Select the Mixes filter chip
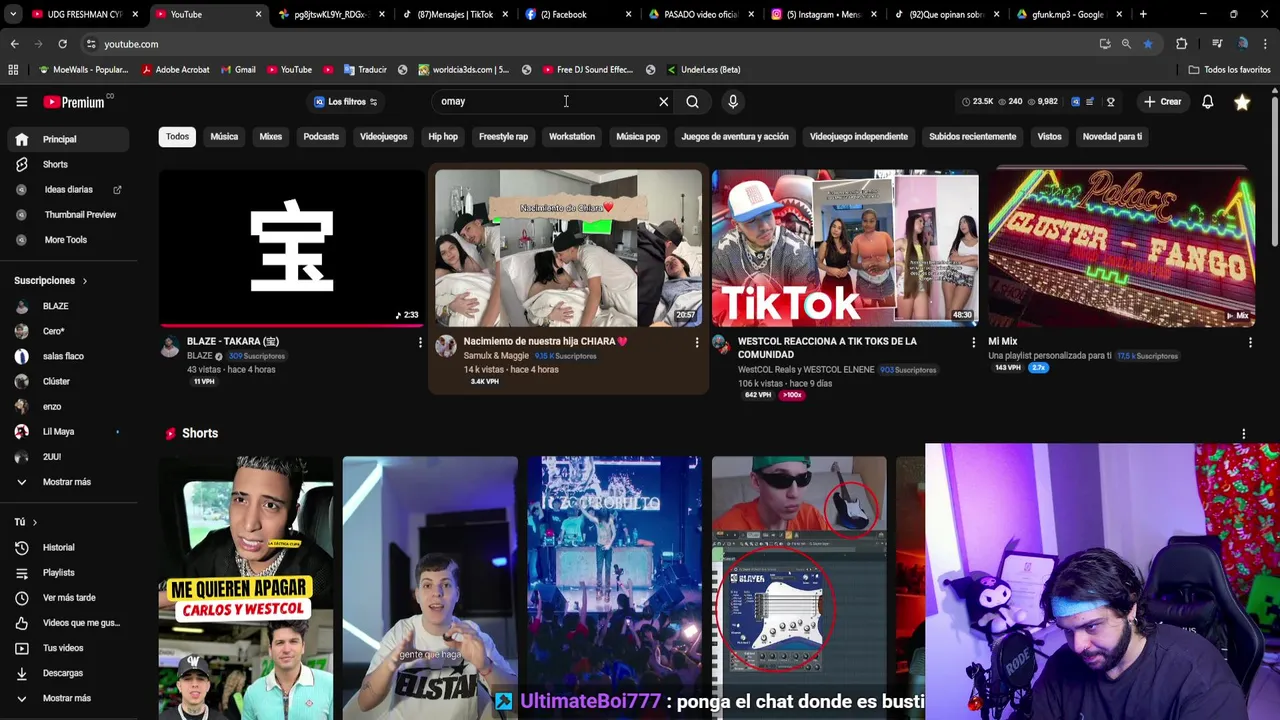The width and height of the screenshot is (1280, 720). (270, 136)
